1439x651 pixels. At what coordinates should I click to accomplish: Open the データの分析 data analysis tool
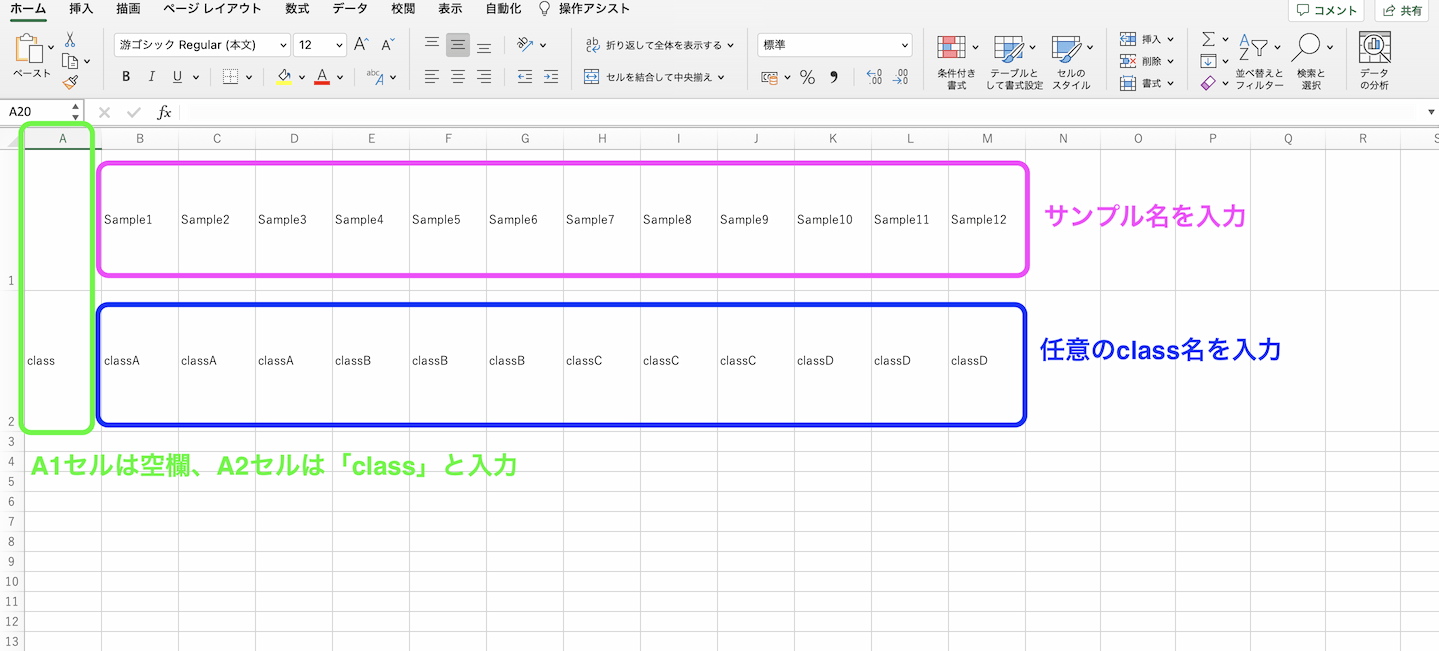pyautogui.click(x=1374, y=61)
